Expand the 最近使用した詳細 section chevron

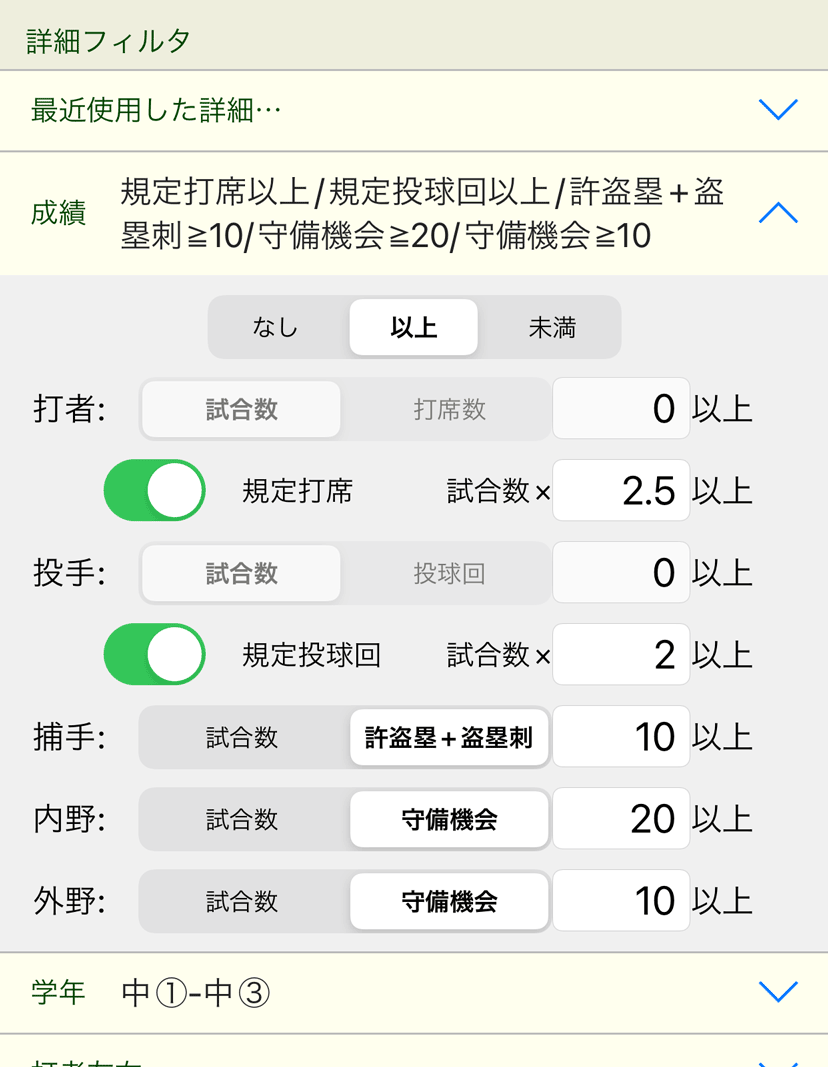coord(778,110)
